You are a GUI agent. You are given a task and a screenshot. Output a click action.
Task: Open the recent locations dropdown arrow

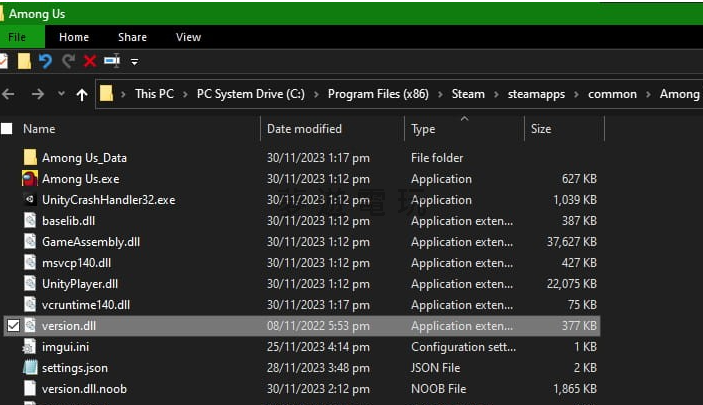(x=60, y=94)
